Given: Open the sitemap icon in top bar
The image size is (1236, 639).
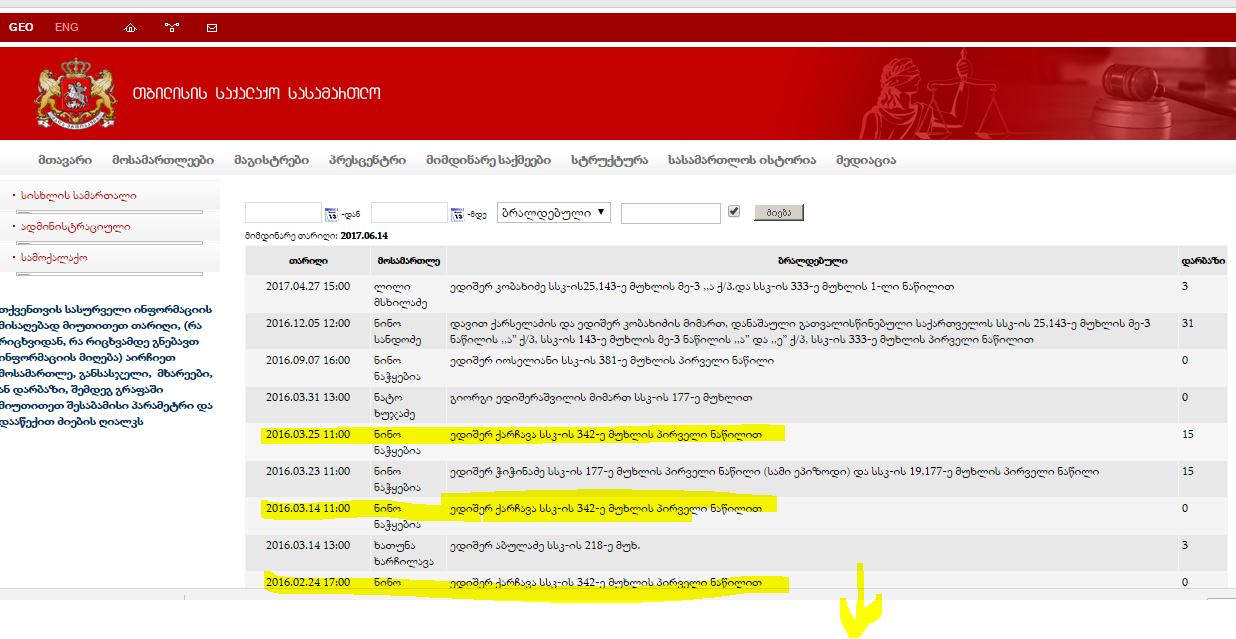Looking at the screenshot, I should (x=171, y=28).
